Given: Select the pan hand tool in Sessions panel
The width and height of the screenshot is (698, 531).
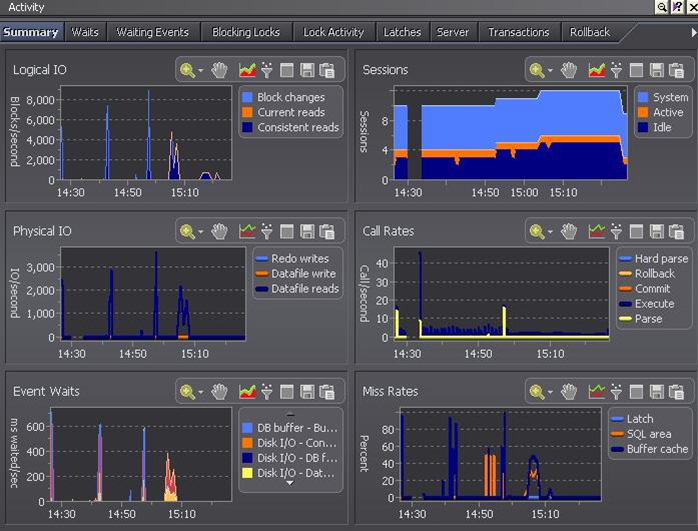Looking at the screenshot, I should tap(569, 70).
